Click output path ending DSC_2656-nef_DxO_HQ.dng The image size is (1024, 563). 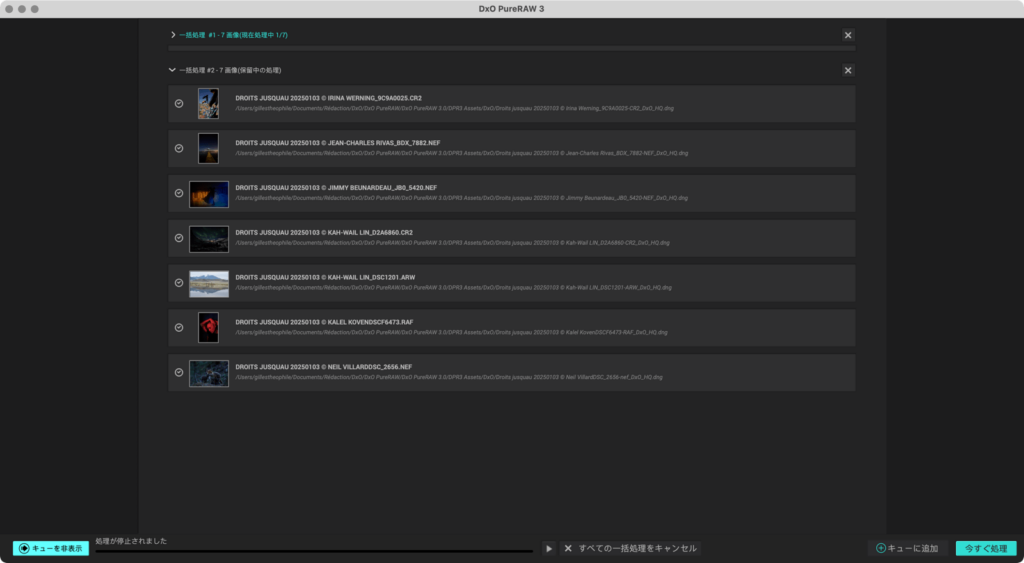point(449,378)
